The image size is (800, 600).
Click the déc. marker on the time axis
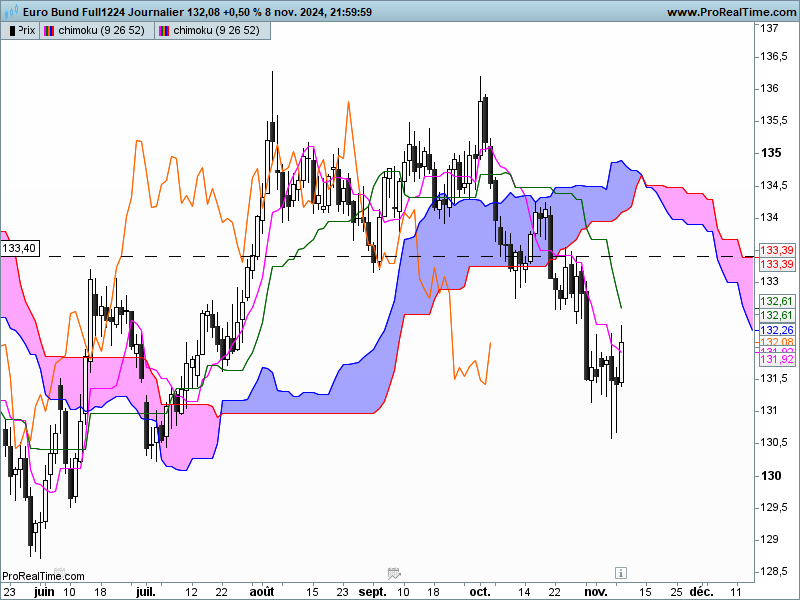702,592
